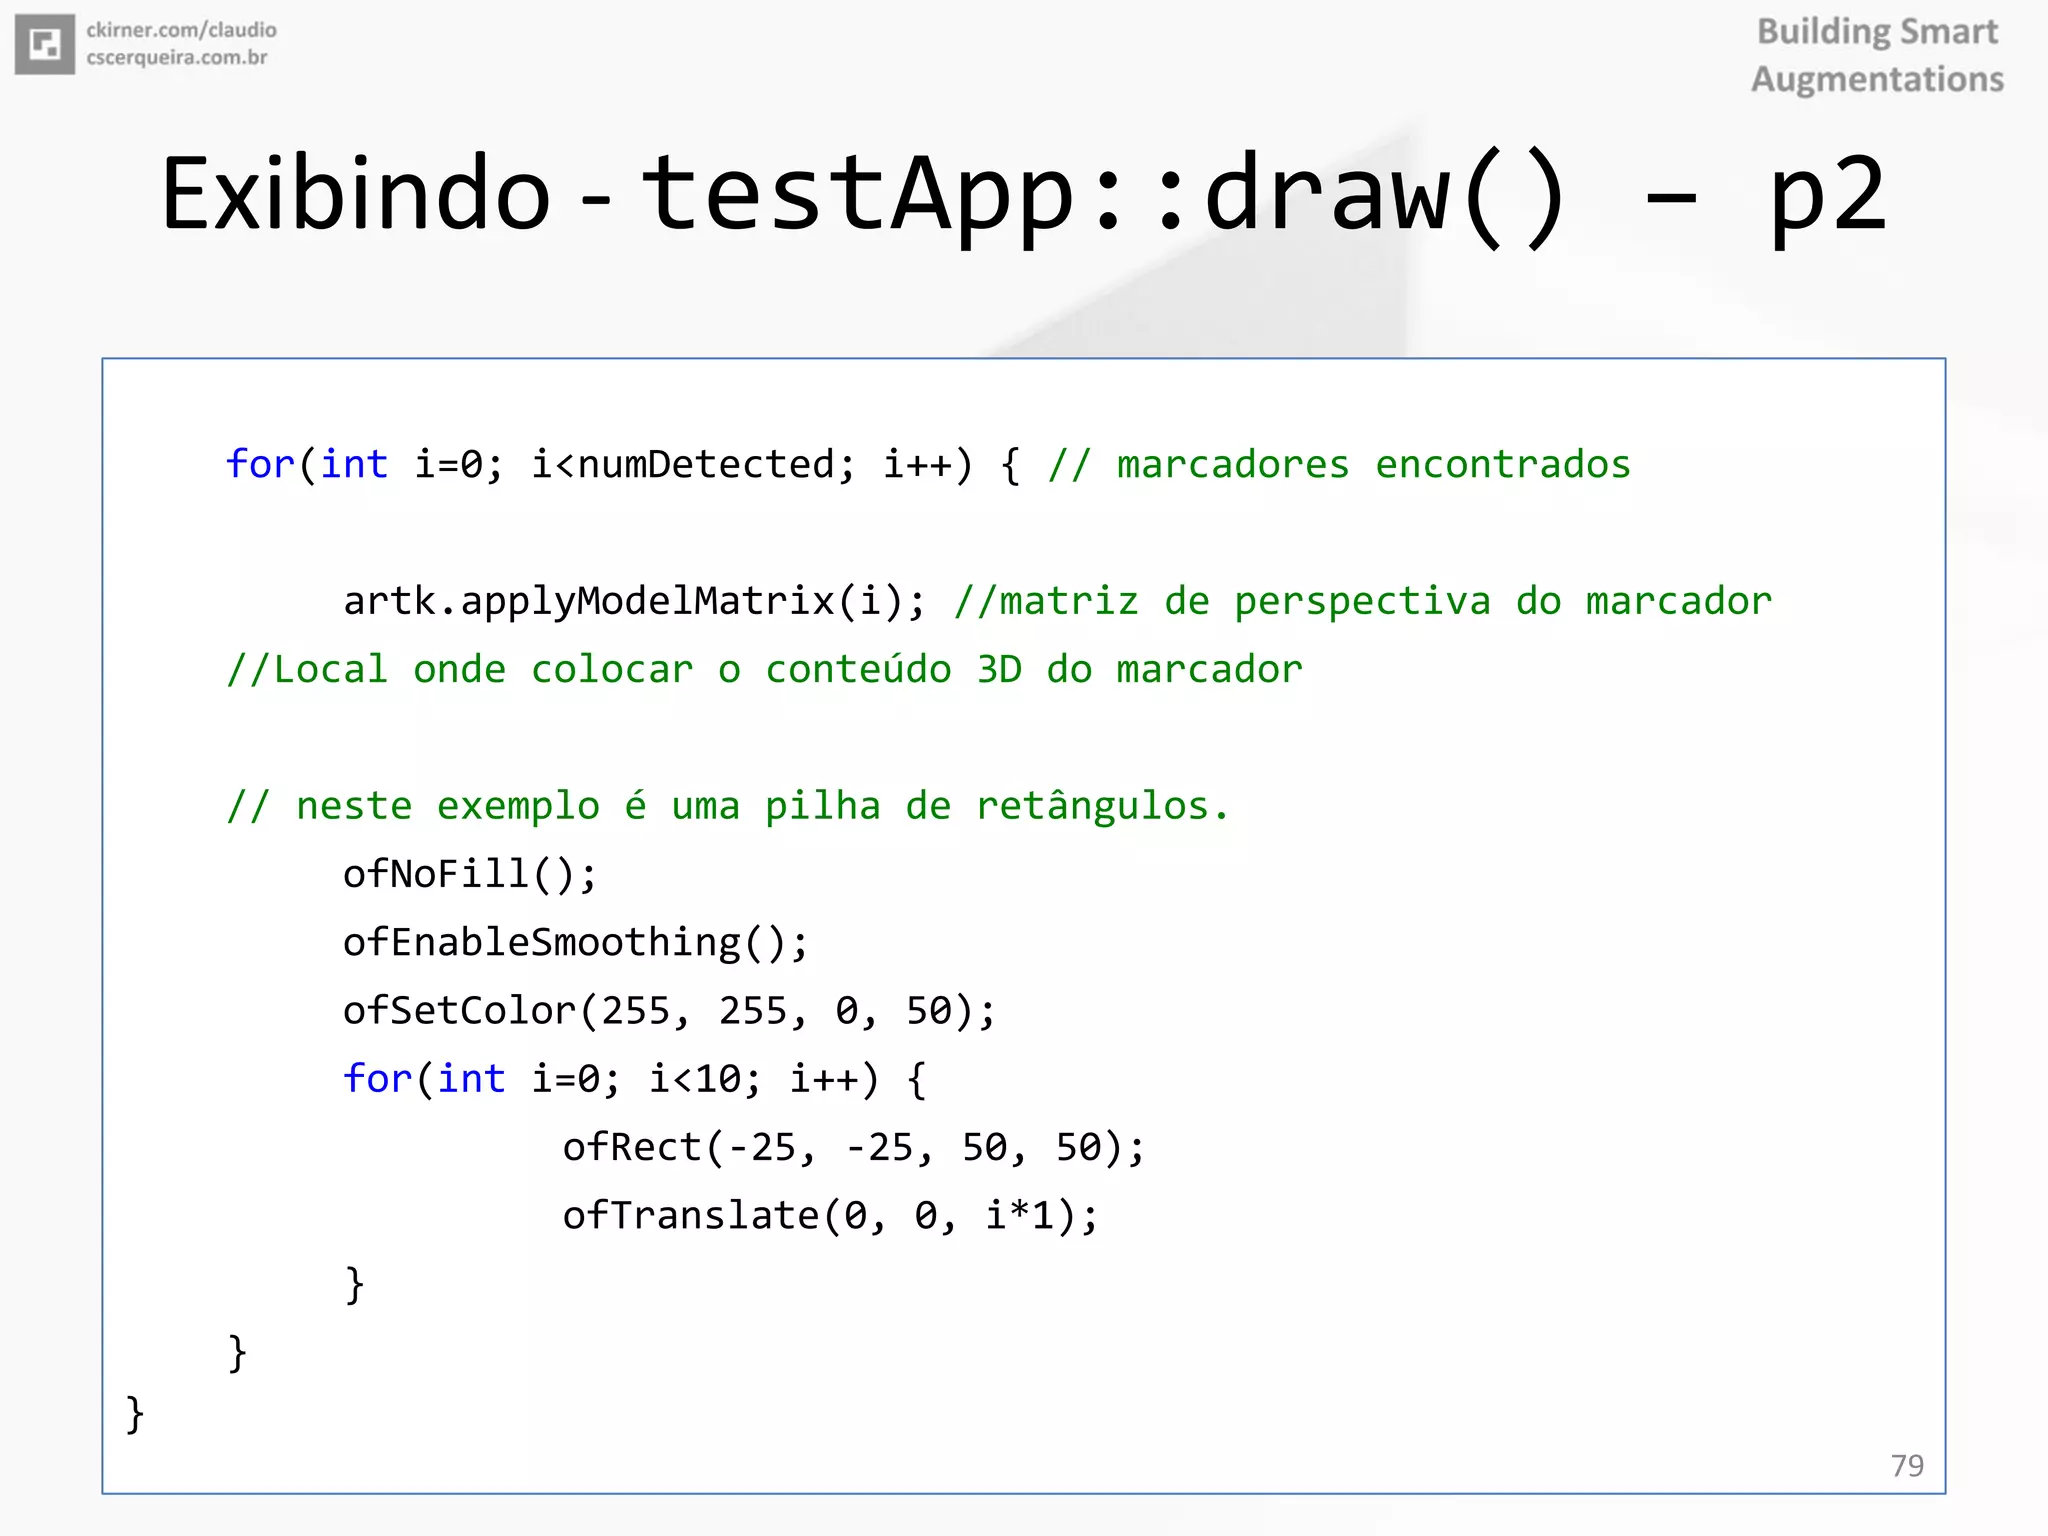Open the cscerqueira.com.br link
Image resolution: width=2048 pixels, height=1536 pixels.
177,58
